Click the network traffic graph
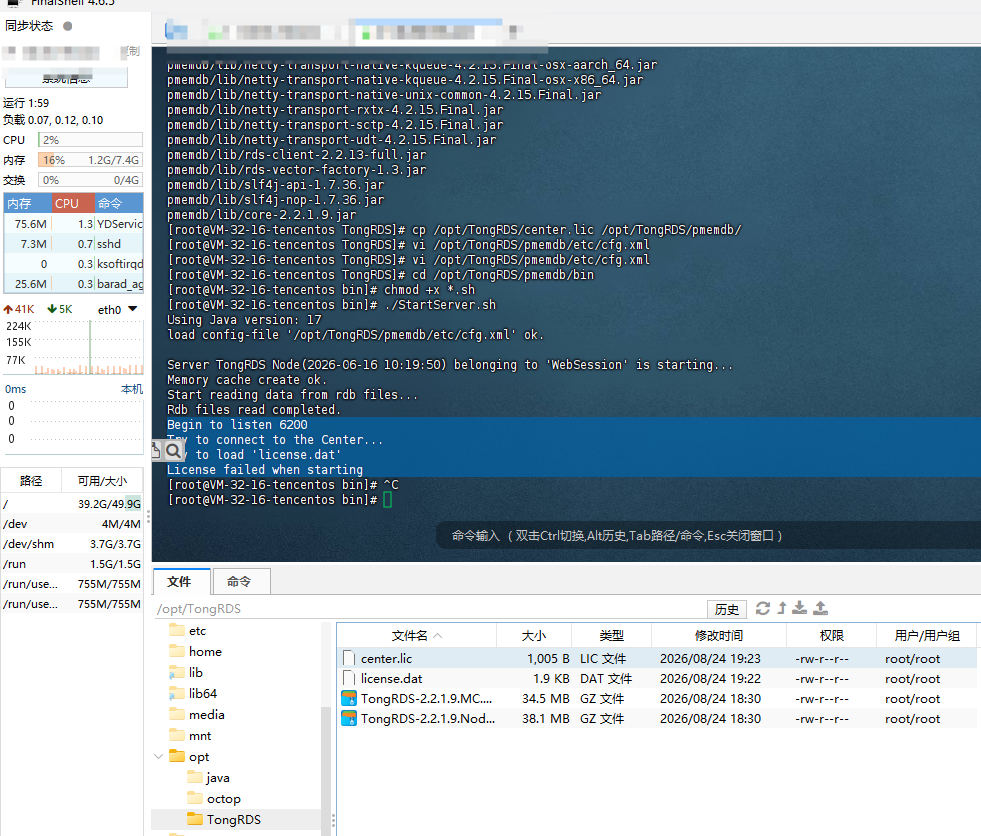 [x=74, y=348]
